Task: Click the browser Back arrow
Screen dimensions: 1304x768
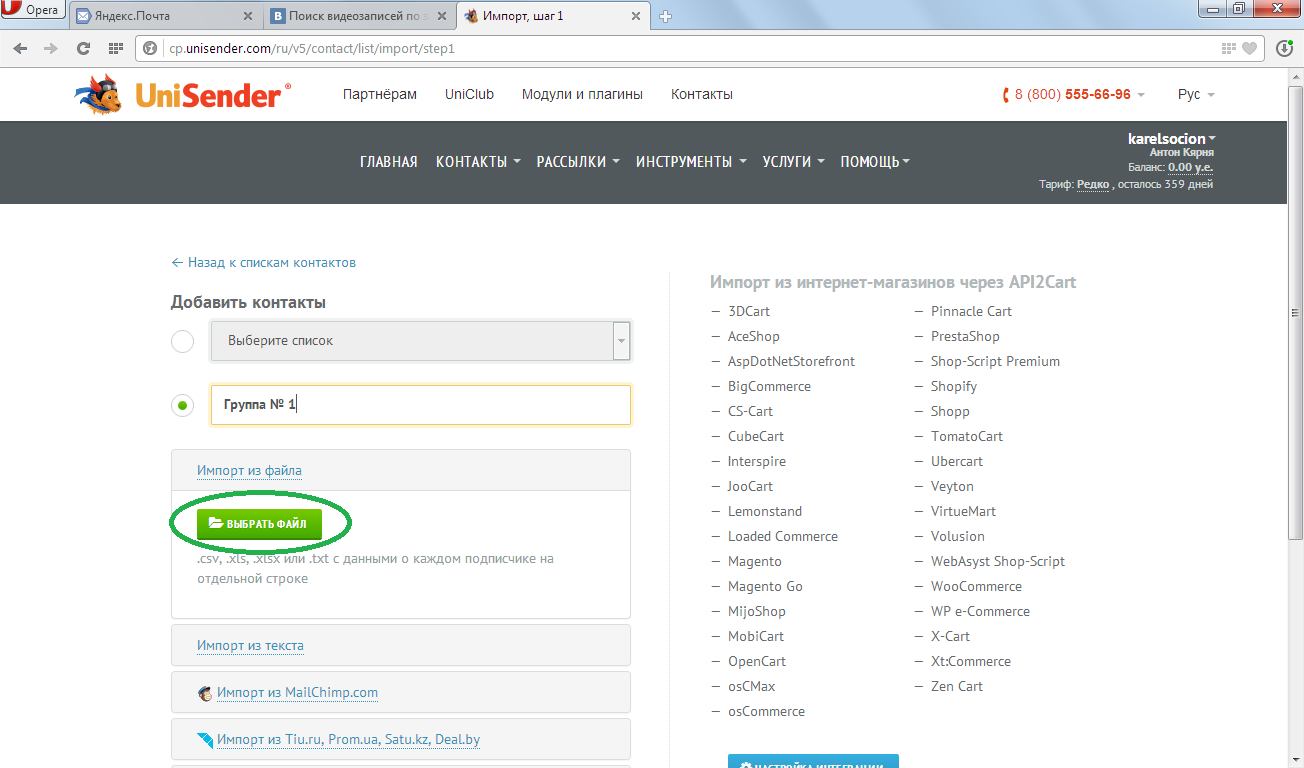Action: pos(21,48)
